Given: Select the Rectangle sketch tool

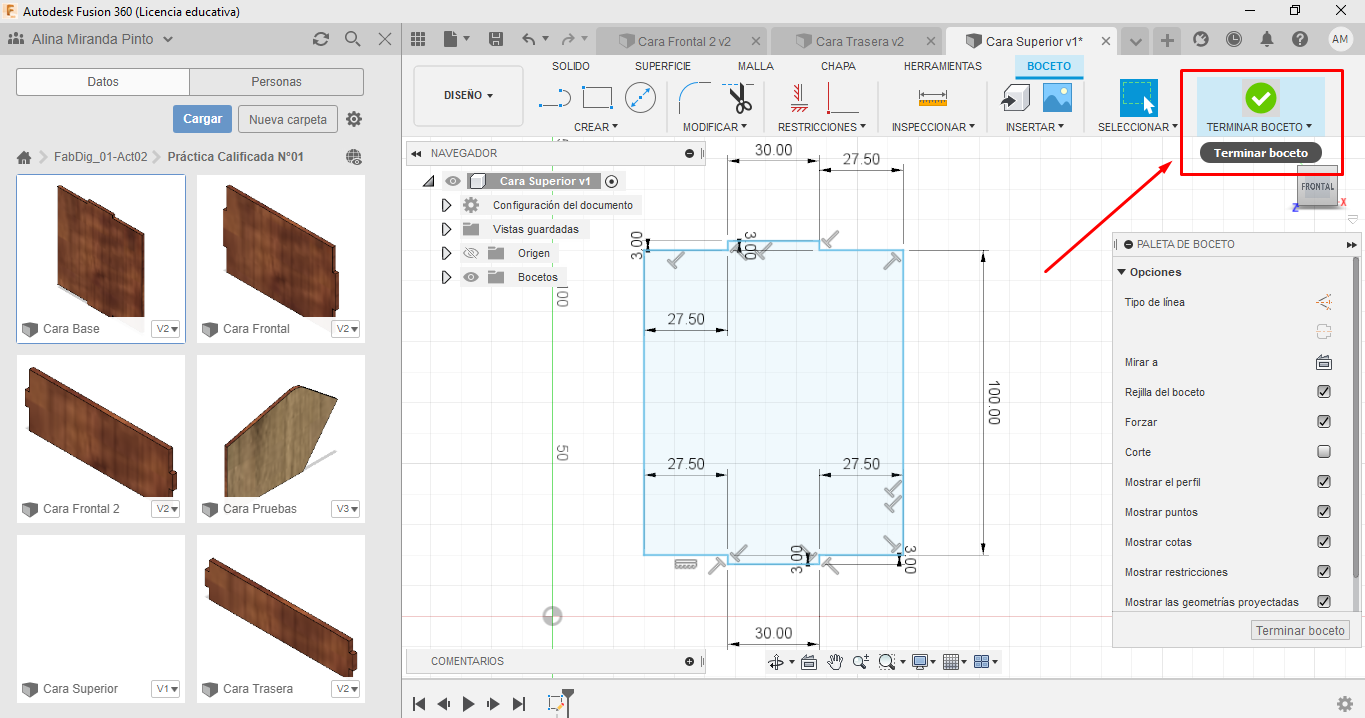Looking at the screenshot, I should click(x=597, y=97).
